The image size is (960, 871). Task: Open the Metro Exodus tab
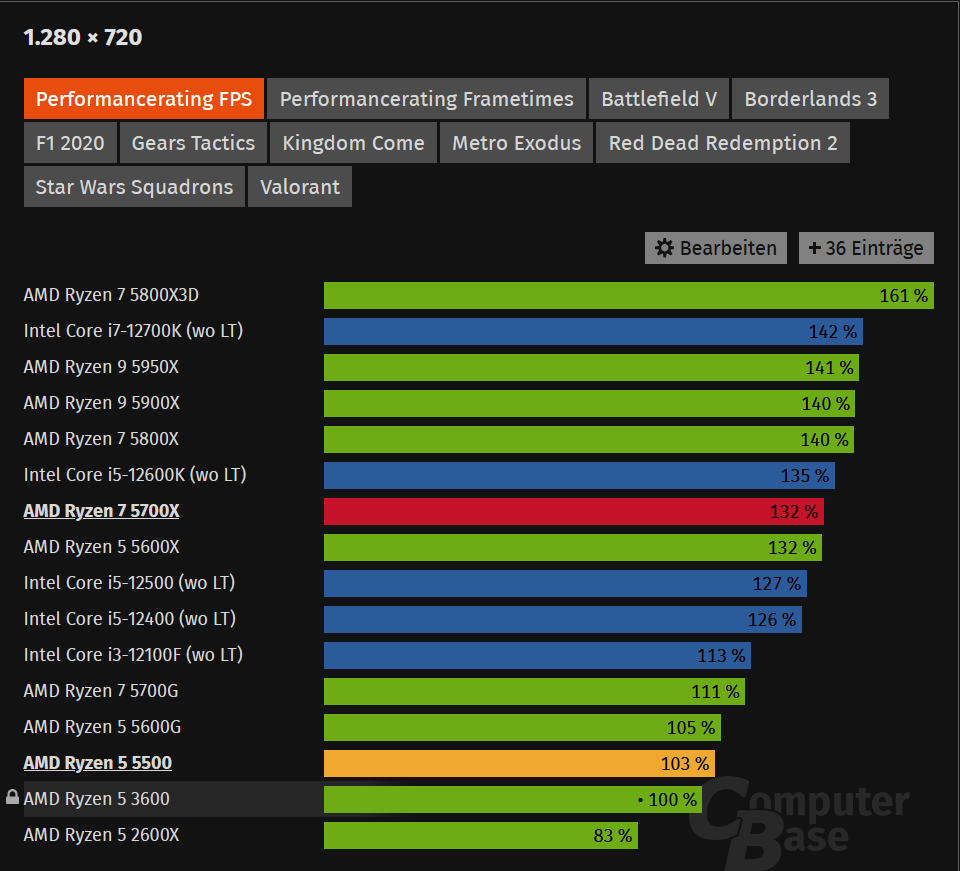coord(516,143)
